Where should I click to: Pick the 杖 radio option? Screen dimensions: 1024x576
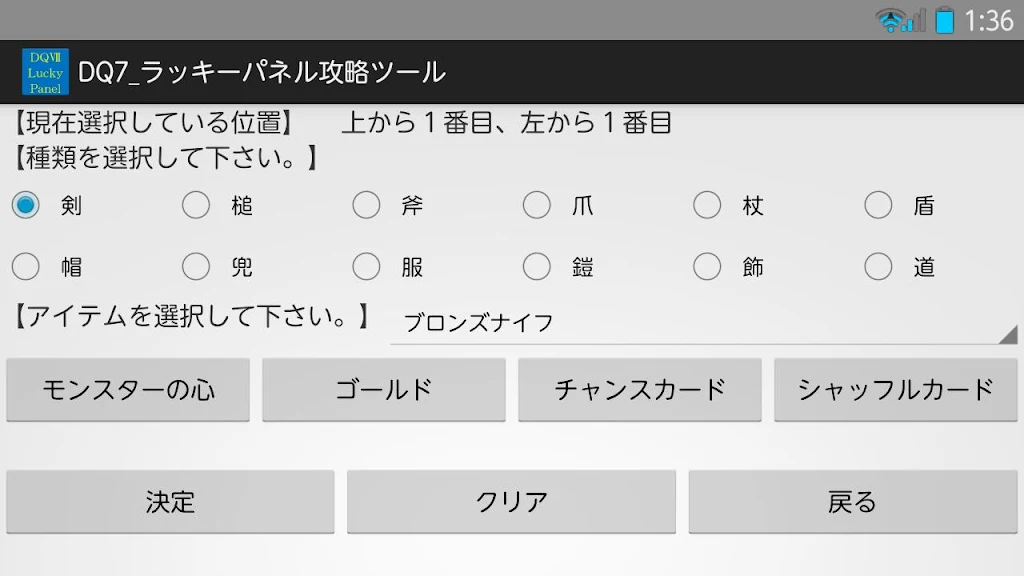click(x=707, y=206)
